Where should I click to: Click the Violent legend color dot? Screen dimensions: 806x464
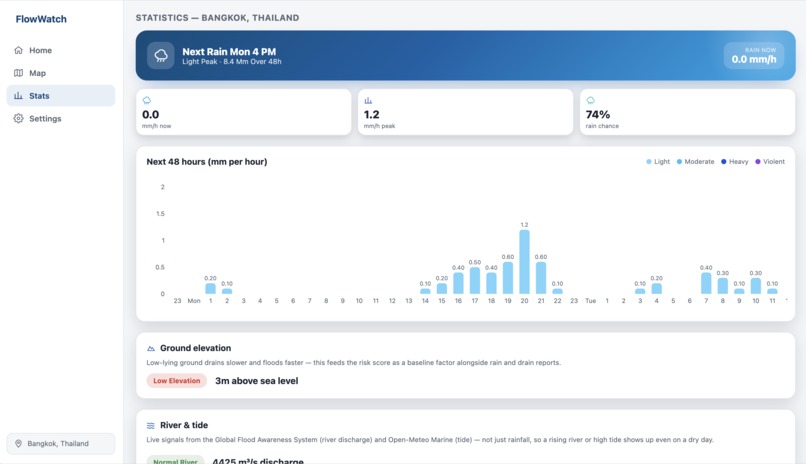(x=758, y=161)
